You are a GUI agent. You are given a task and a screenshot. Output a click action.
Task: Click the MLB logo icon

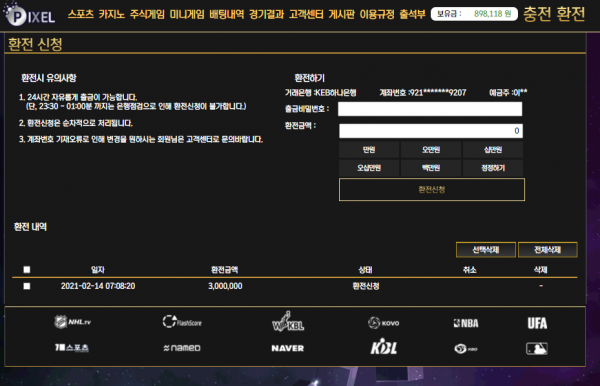pos(537,349)
